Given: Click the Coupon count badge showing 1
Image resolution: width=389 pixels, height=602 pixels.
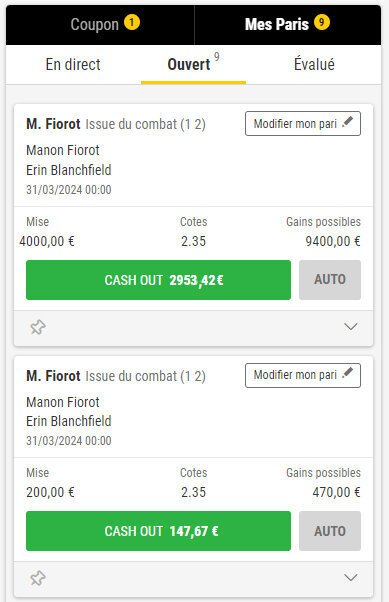Looking at the screenshot, I should pos(132,22).
